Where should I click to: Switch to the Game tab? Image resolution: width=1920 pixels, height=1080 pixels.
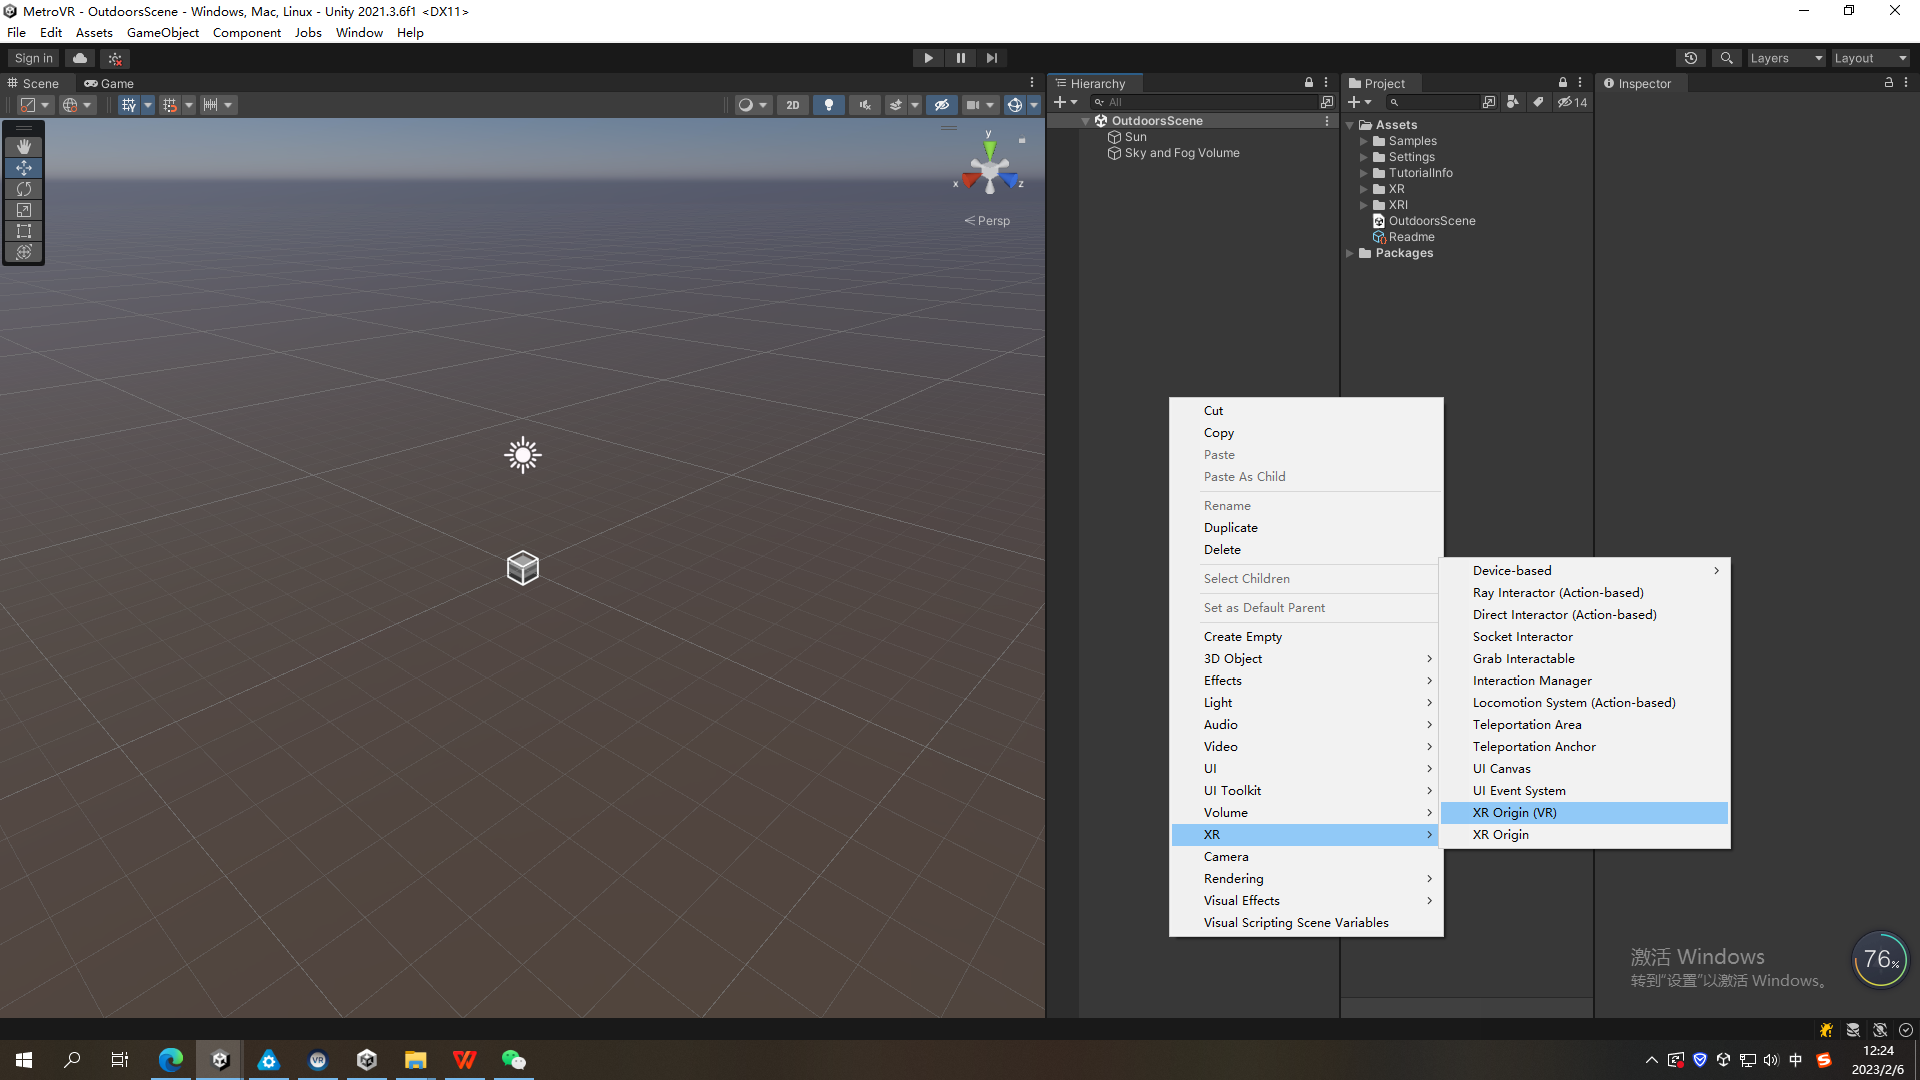[x=109, y=84]
